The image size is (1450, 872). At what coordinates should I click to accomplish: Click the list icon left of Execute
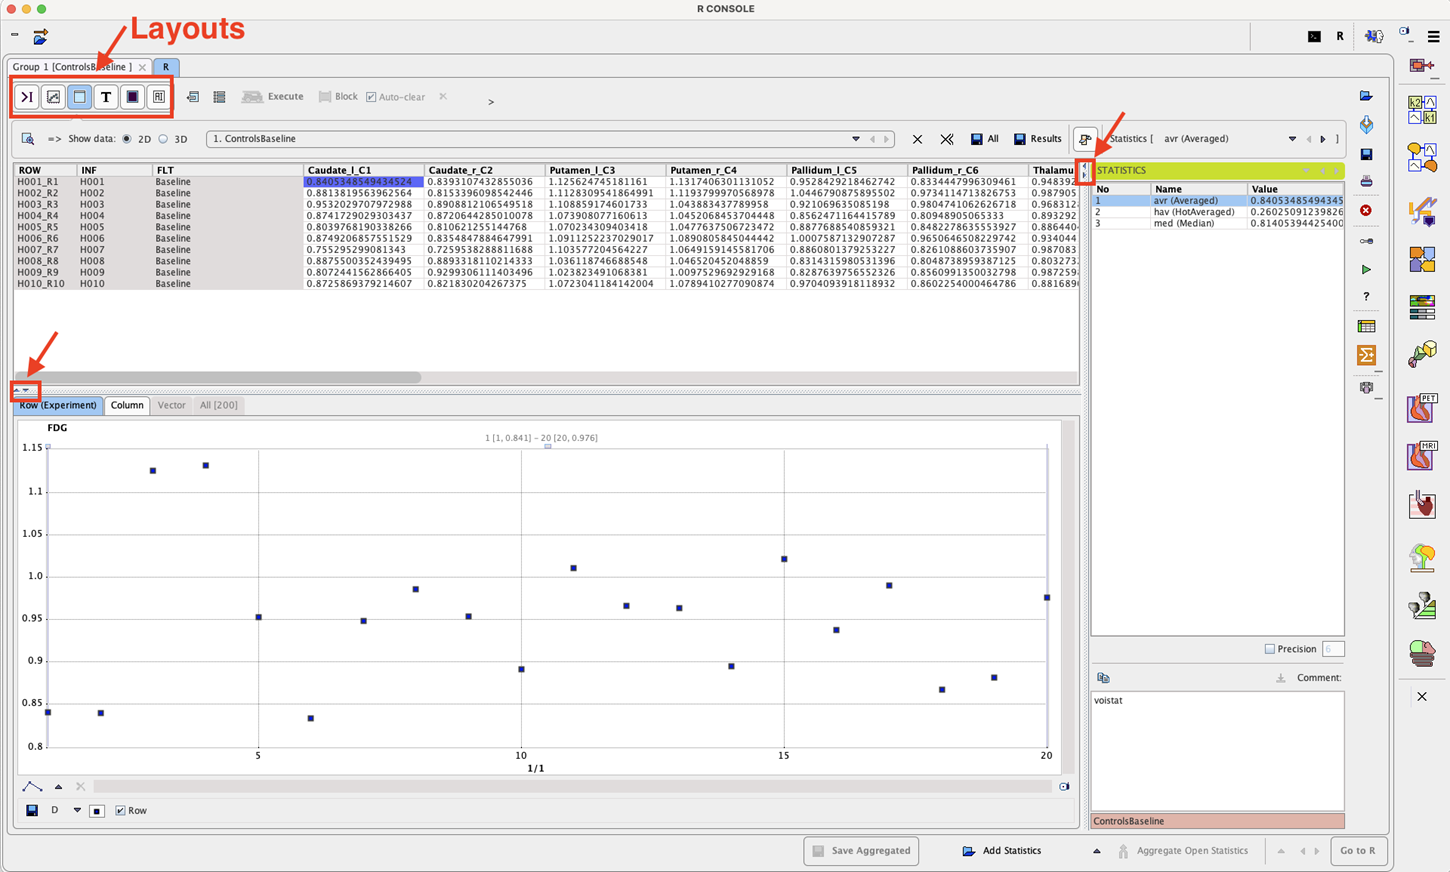point(219,97)
